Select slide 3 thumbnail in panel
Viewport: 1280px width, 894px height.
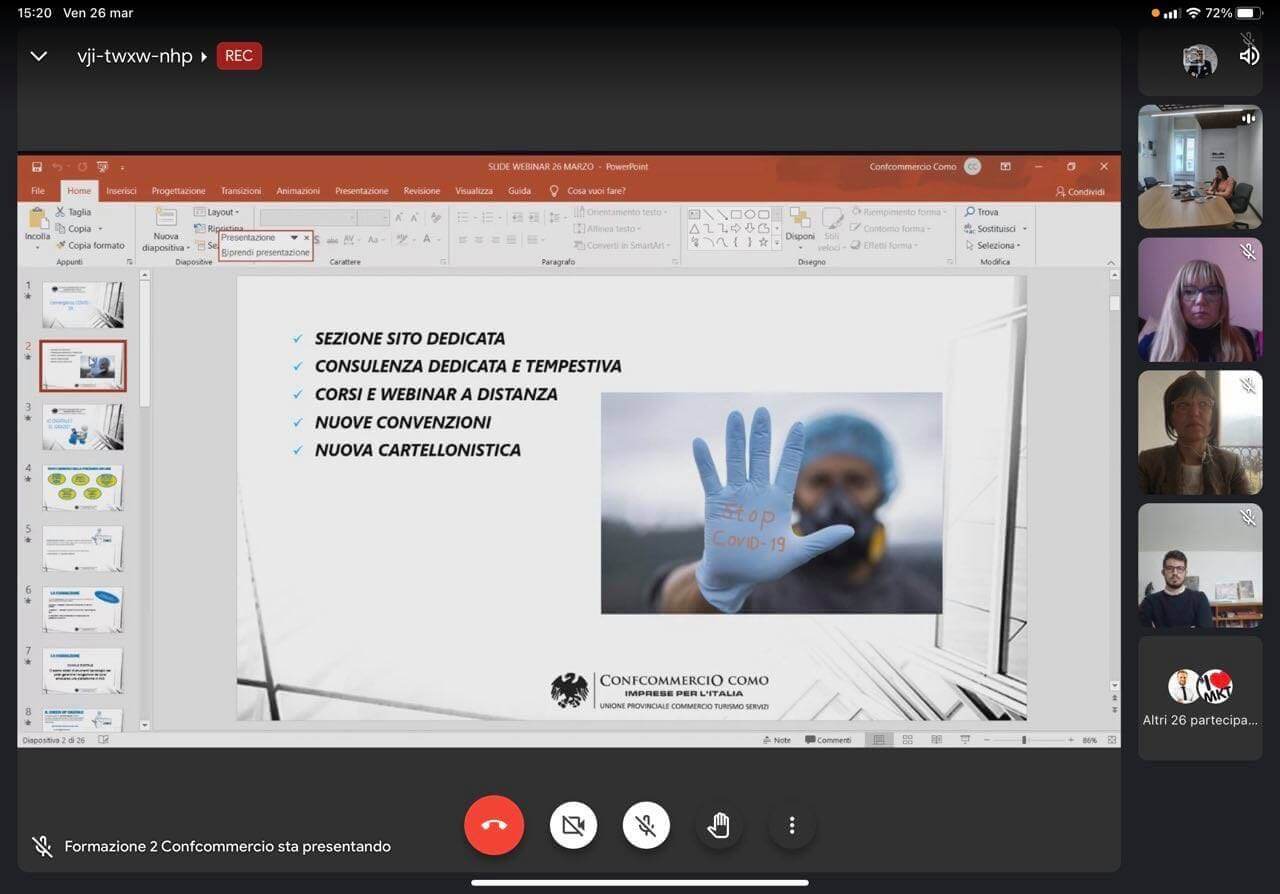(x=83, y=427)
